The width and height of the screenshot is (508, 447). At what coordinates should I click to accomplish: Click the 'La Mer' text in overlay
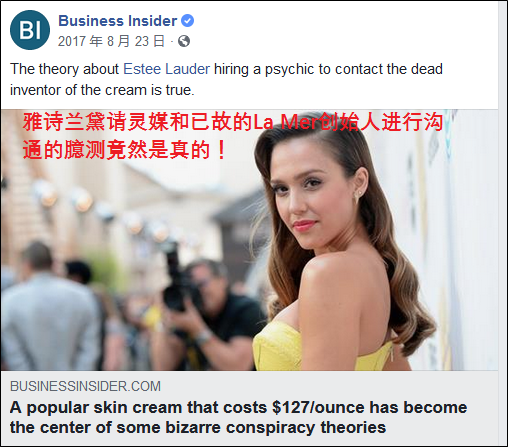286,123
